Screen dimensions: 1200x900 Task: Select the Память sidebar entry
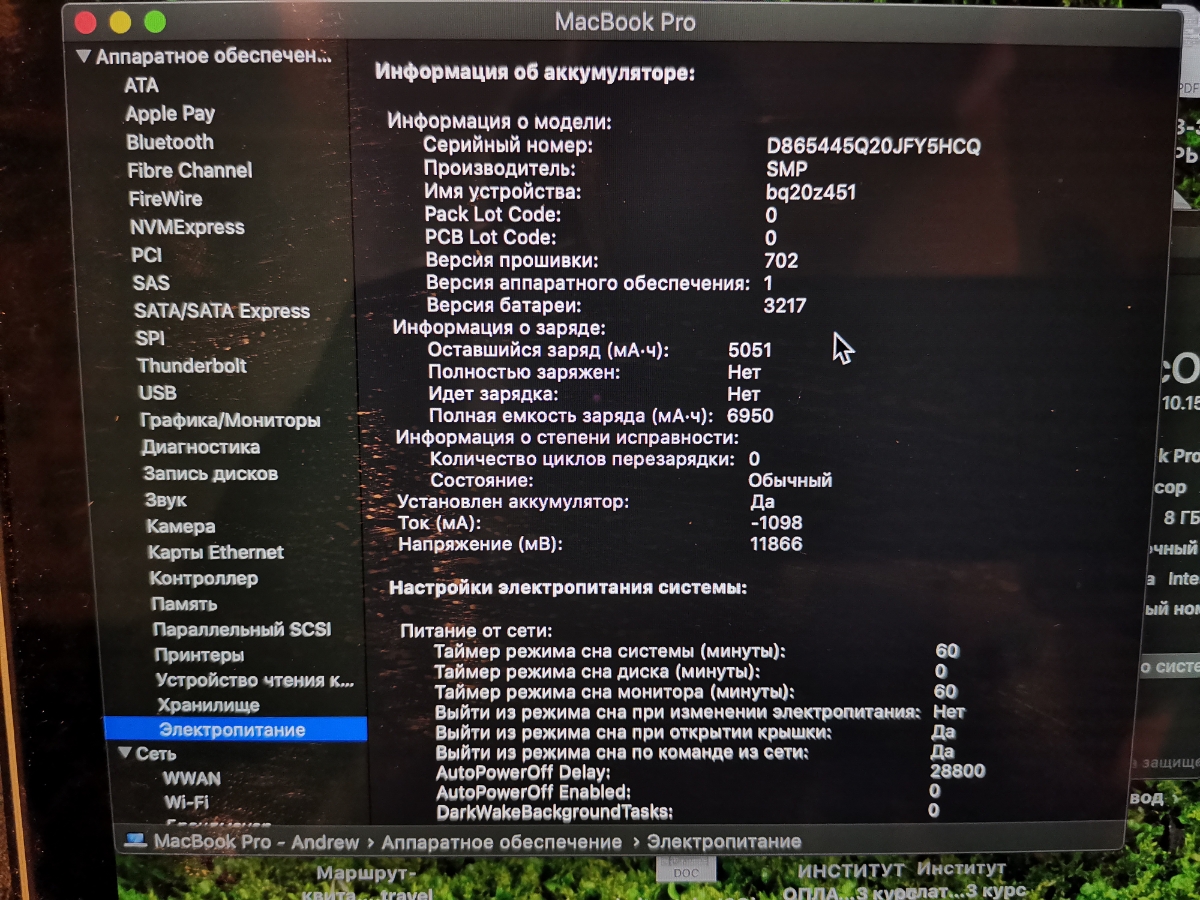(x=184, y=604)
